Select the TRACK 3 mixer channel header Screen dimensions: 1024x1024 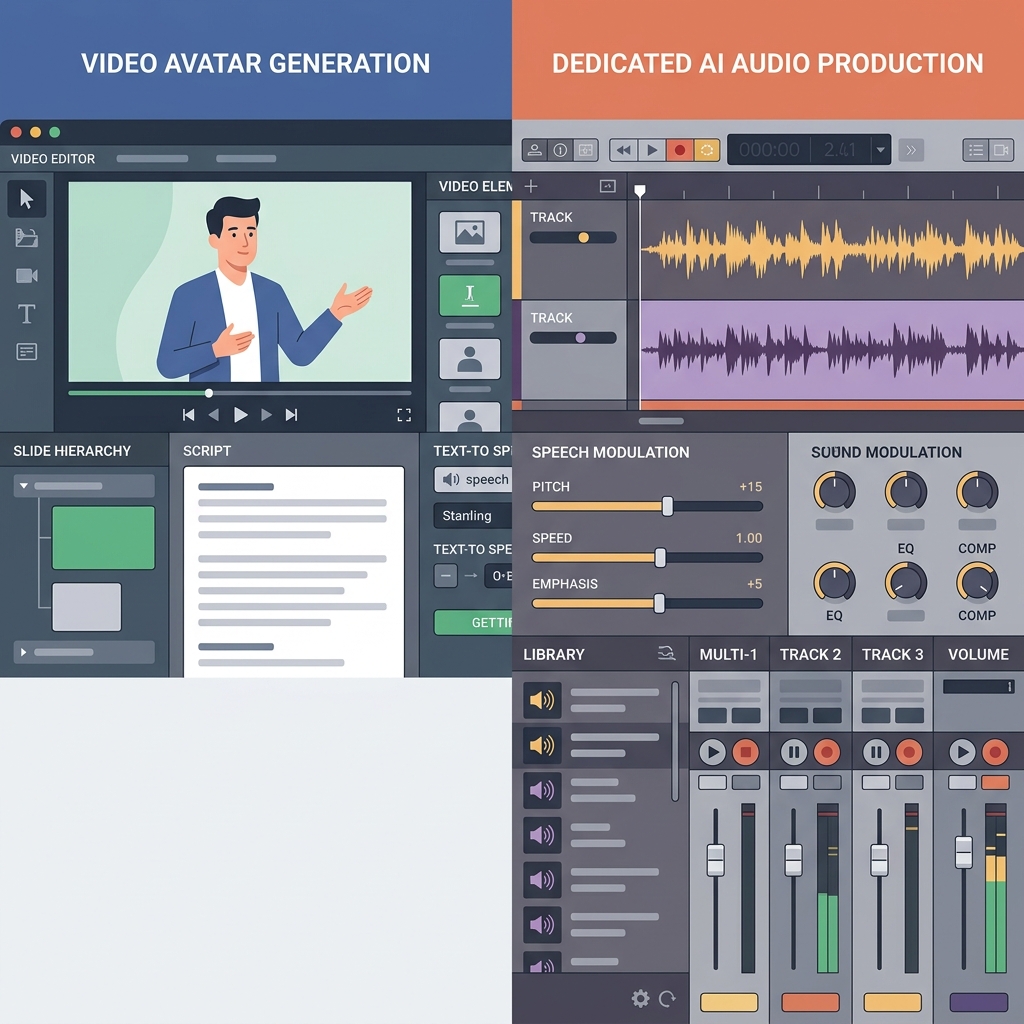coord(893,654)
